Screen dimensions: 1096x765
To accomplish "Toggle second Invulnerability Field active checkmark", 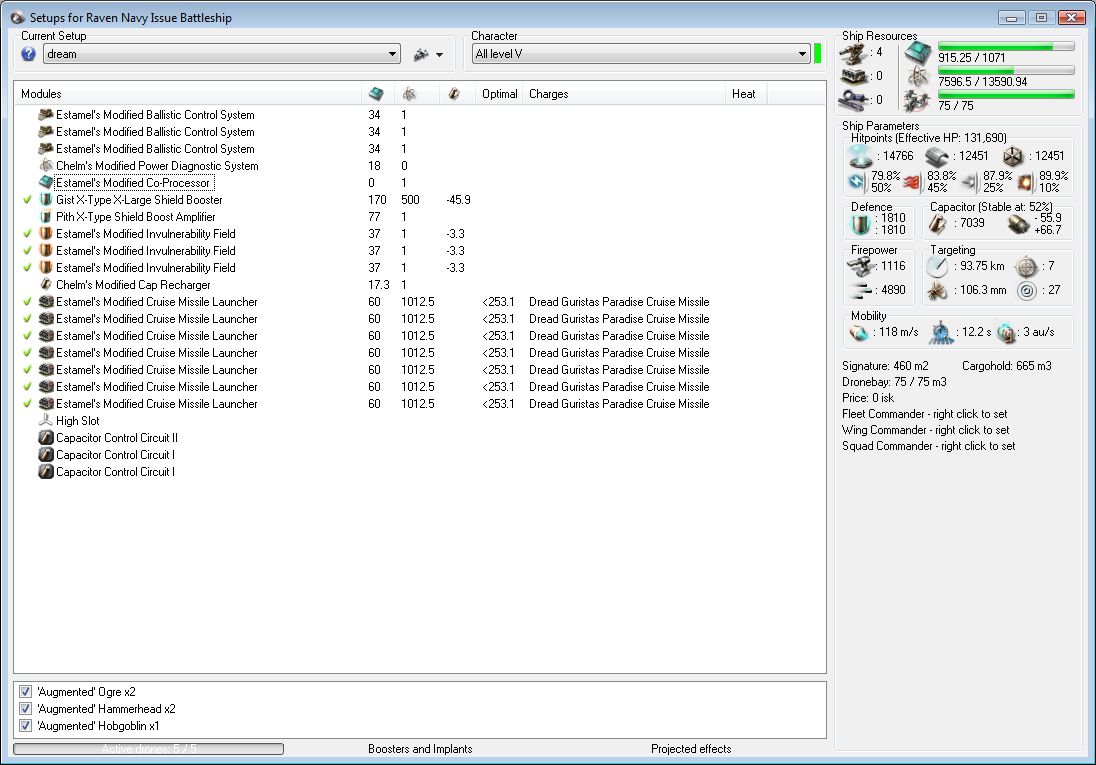I will 27,250.
